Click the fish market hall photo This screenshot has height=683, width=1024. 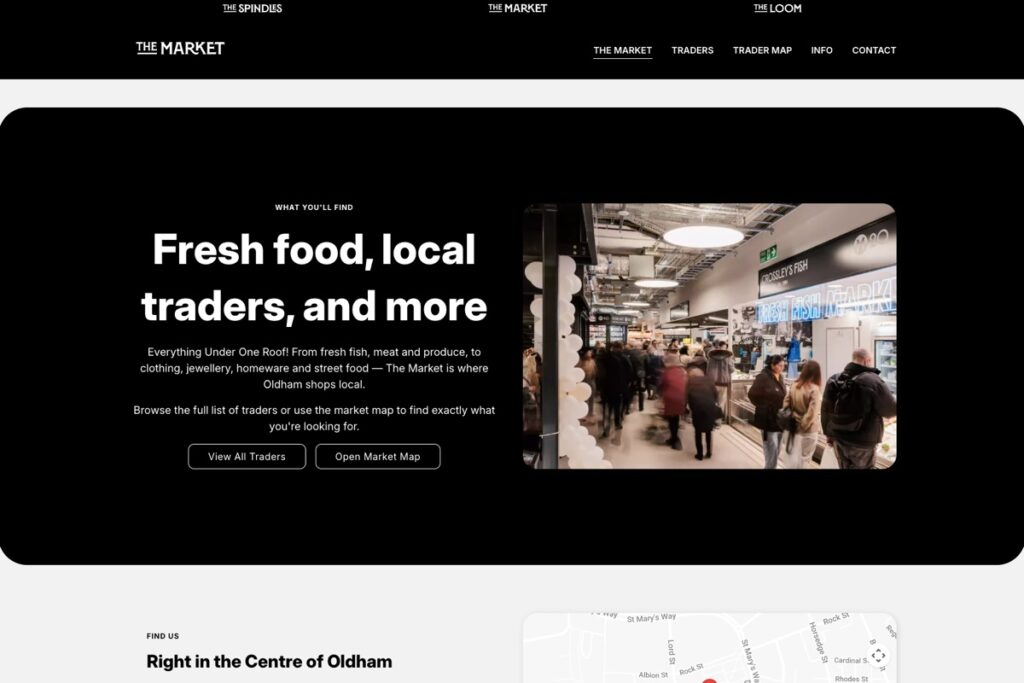pyautogui.click(x=709, y=336)
